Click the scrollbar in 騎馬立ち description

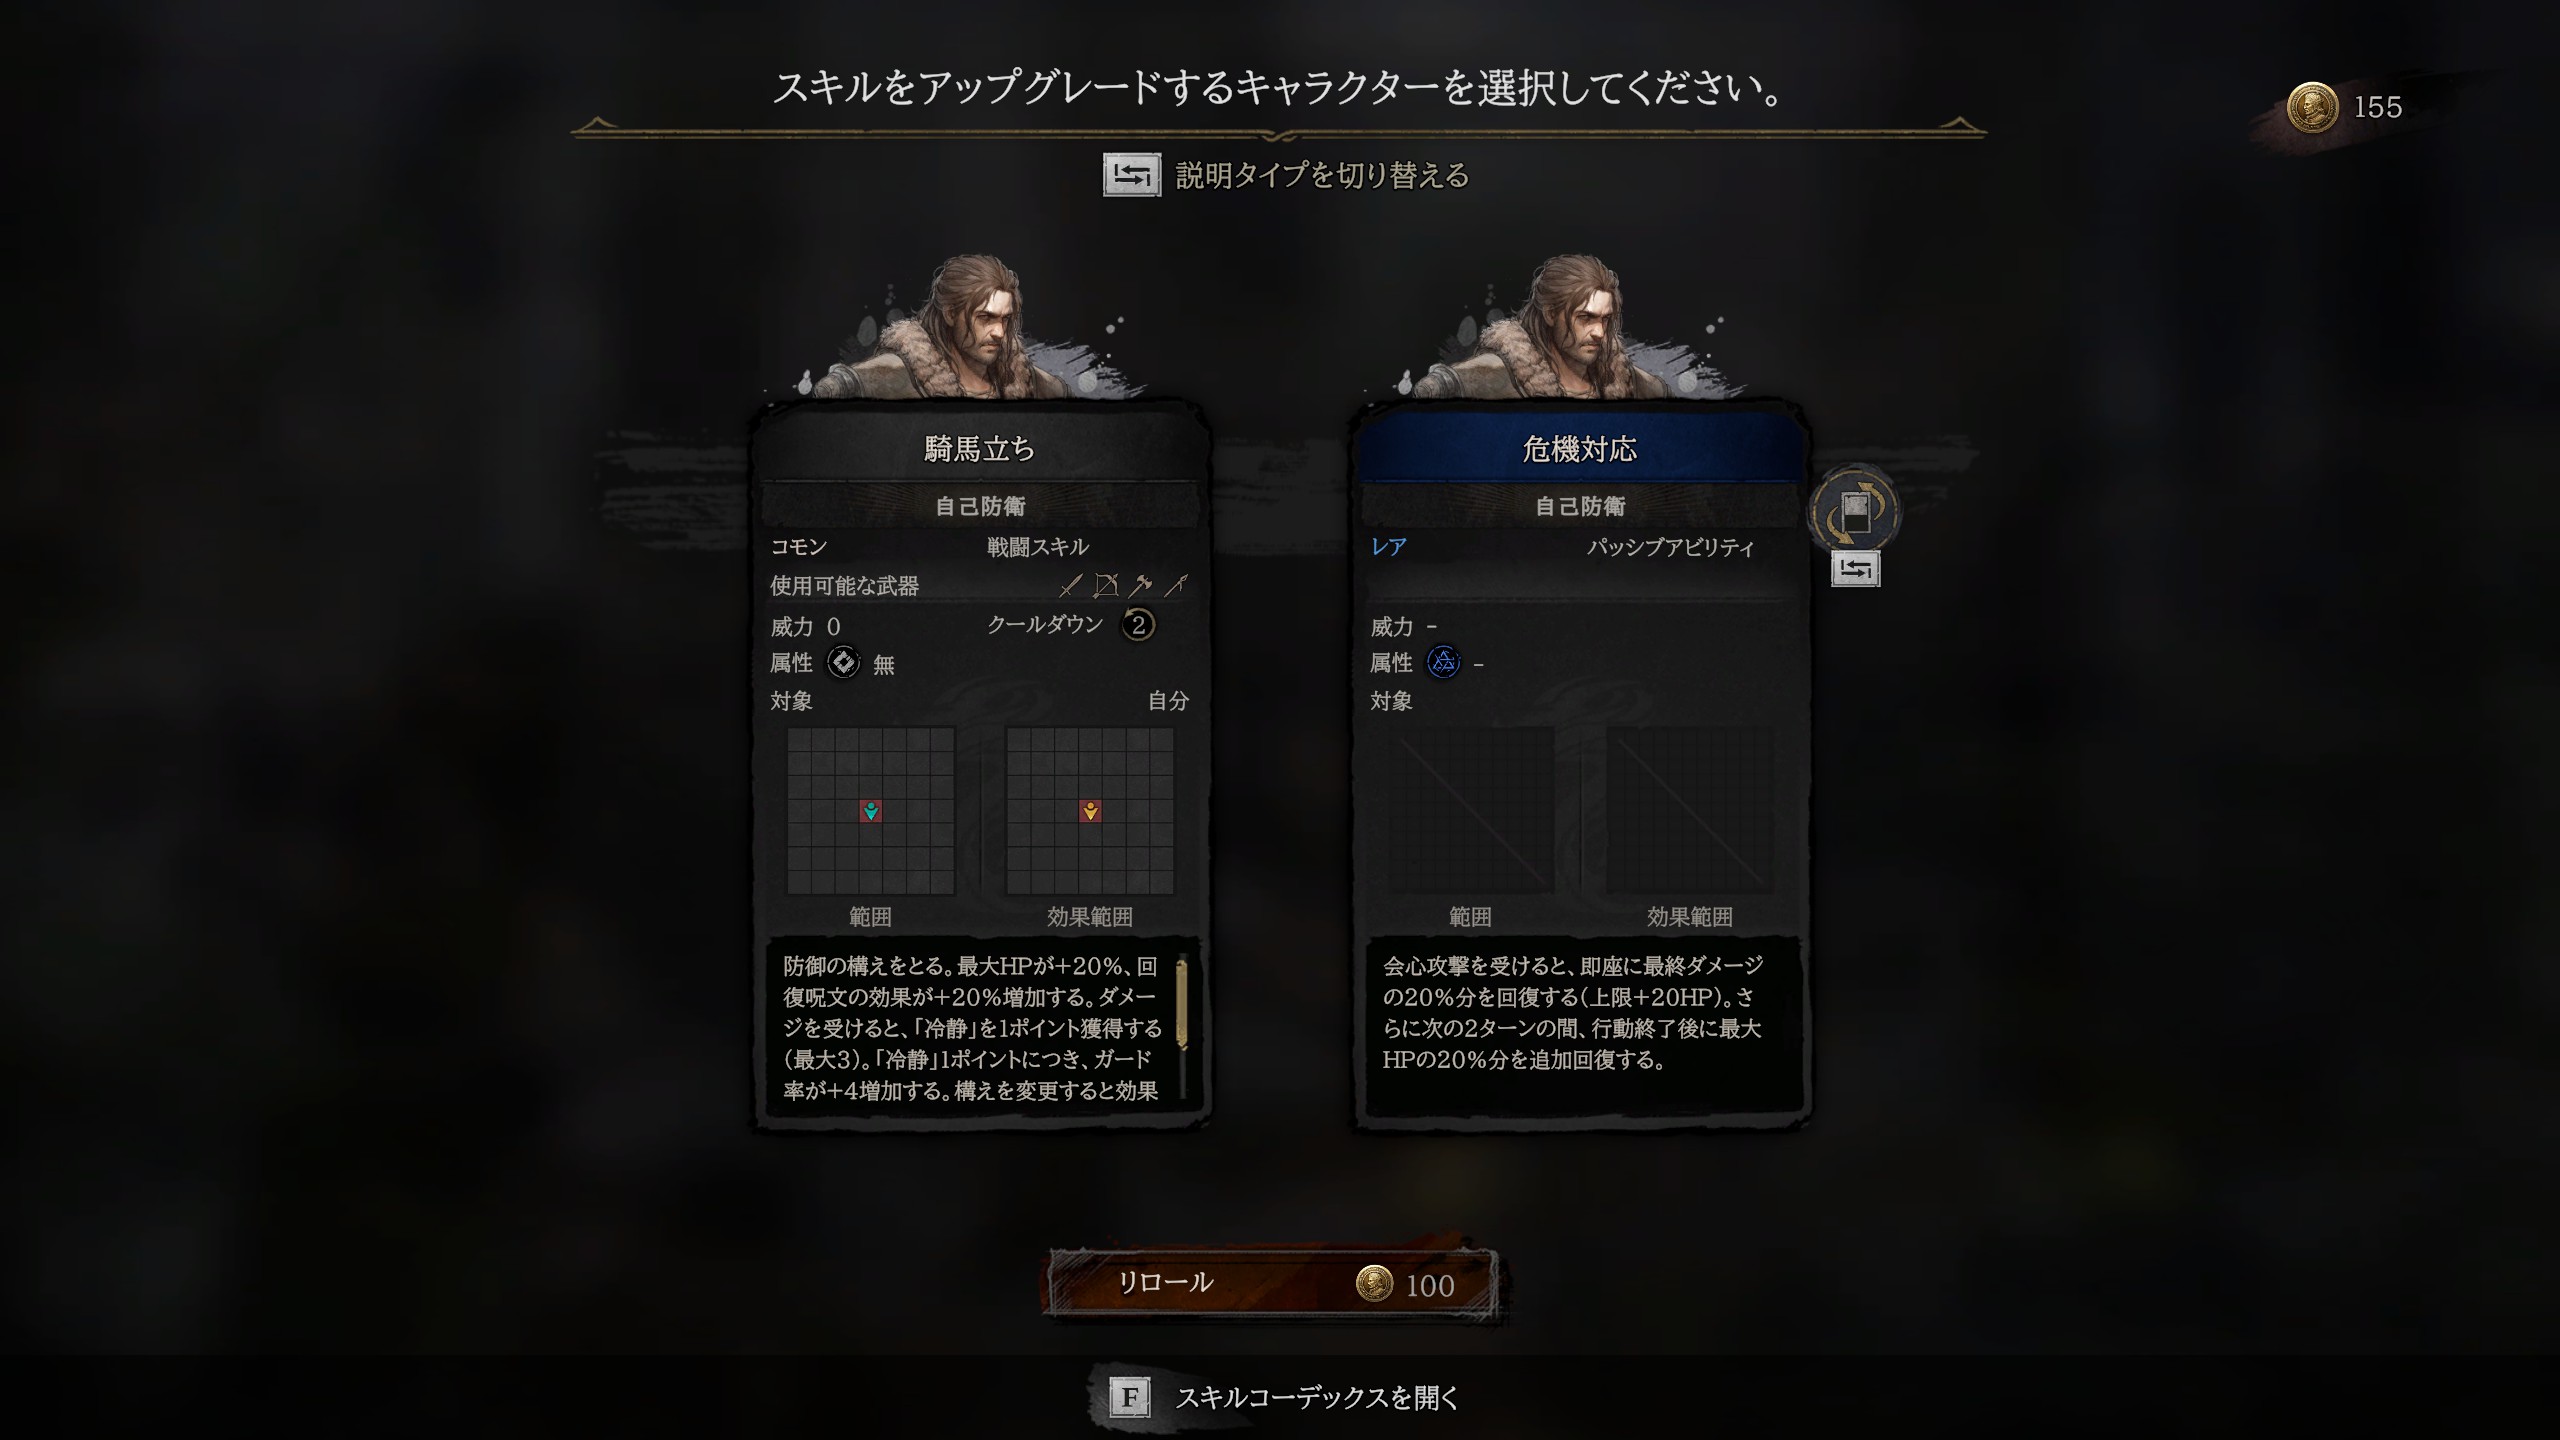pyautogui.click(x=1182, y=1004)
